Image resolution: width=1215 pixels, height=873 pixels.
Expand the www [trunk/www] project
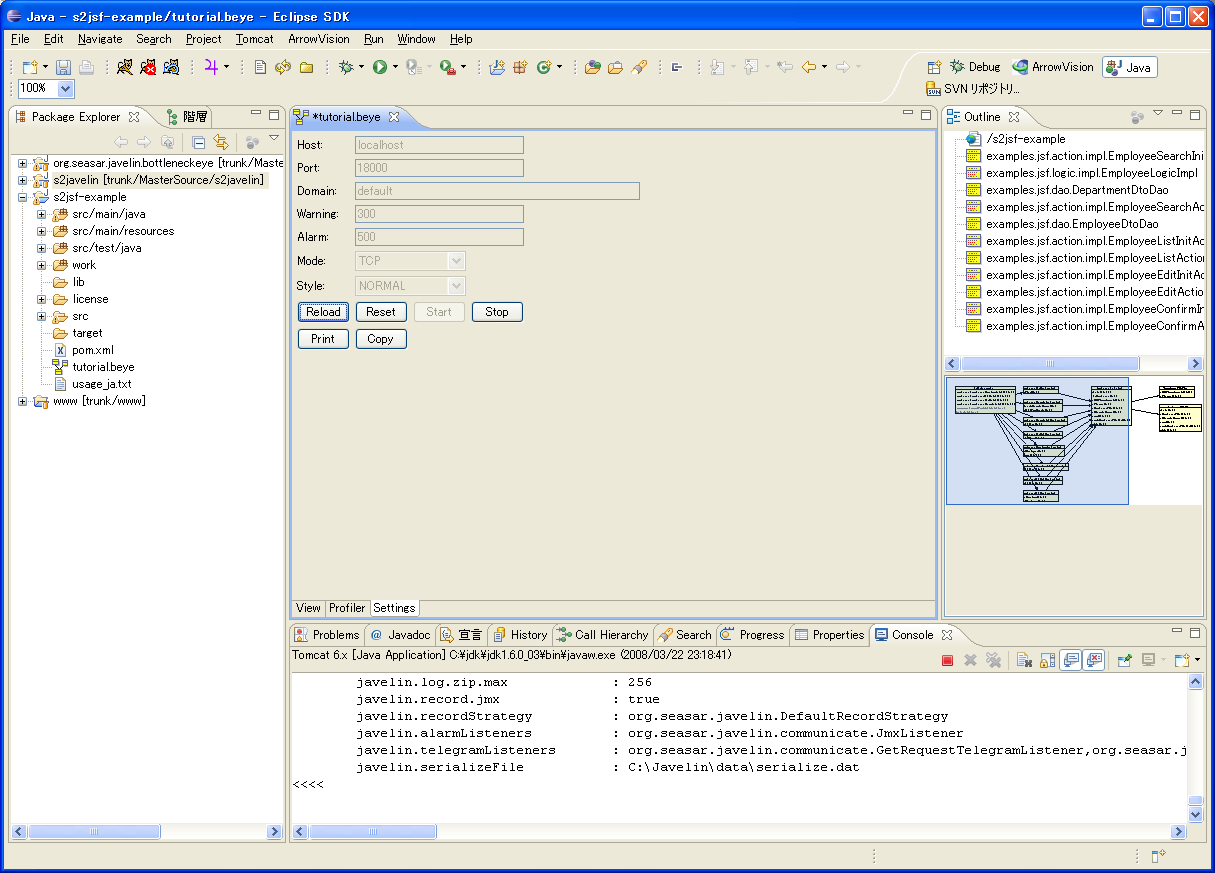pos(23,401)
